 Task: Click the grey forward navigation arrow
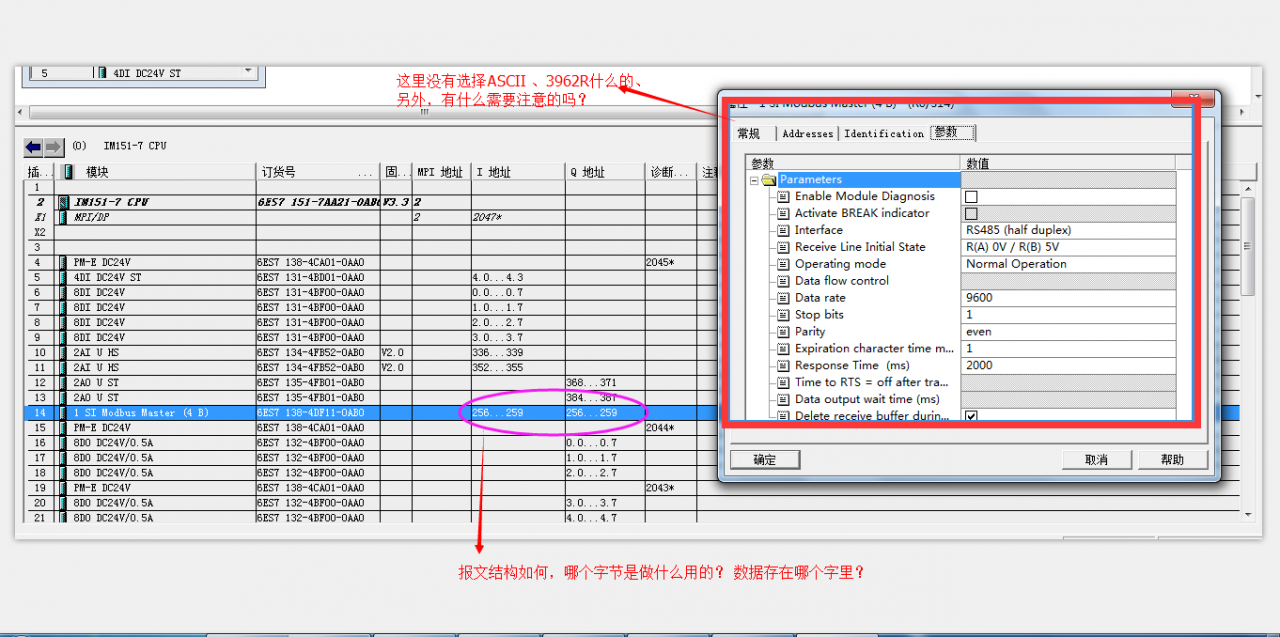coord(54,147)
